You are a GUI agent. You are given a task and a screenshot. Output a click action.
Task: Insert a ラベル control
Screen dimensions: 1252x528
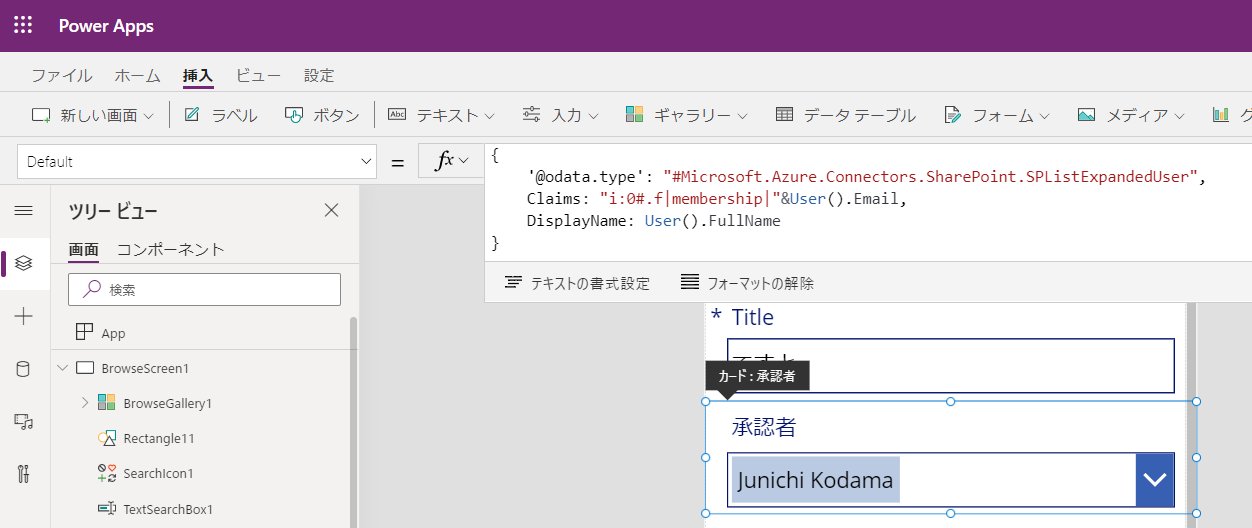221,115
